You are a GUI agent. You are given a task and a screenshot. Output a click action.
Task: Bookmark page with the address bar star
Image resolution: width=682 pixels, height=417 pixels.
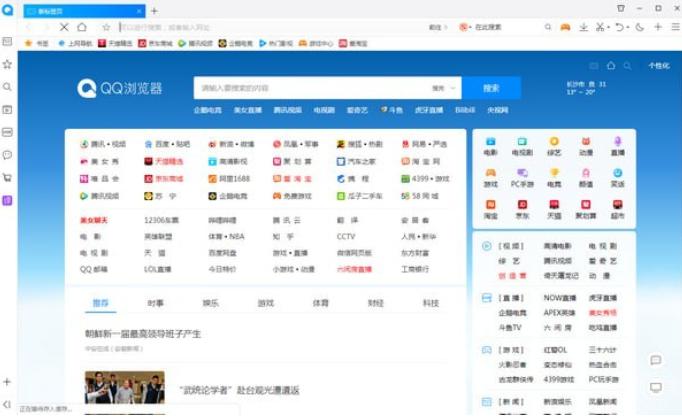click(x=106, y=27)
